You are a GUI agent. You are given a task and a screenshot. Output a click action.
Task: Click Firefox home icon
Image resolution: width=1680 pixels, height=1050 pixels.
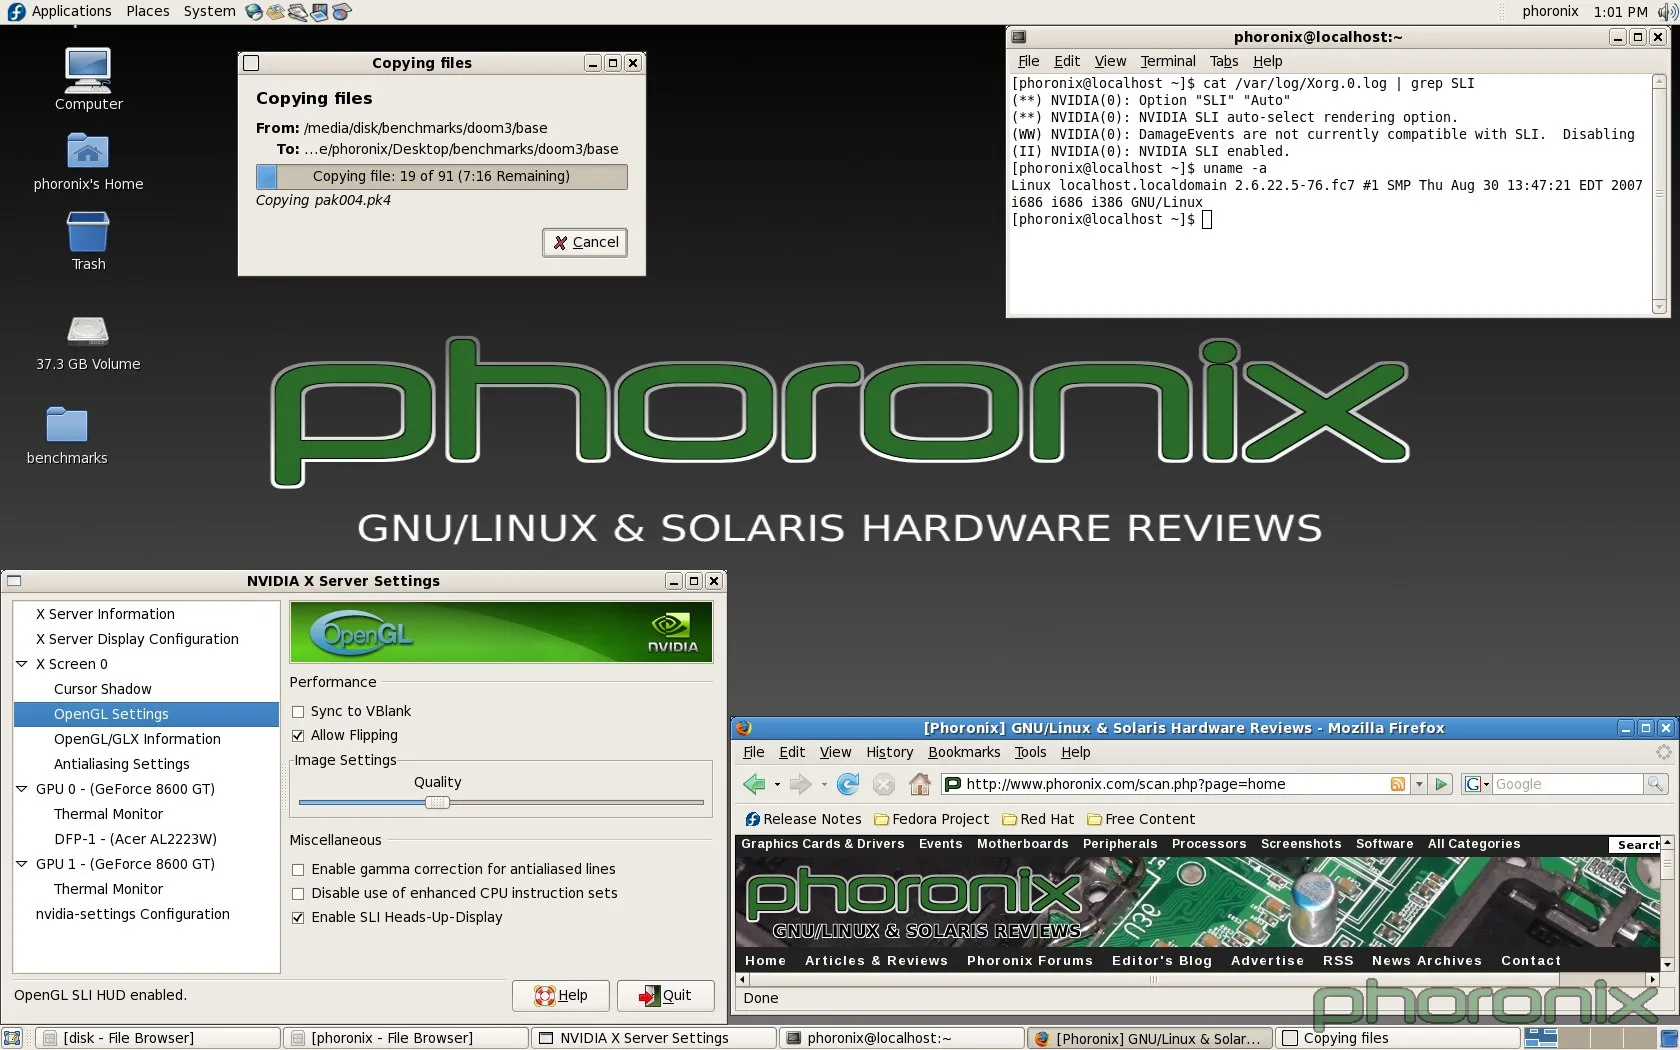[x=920, y=784]
